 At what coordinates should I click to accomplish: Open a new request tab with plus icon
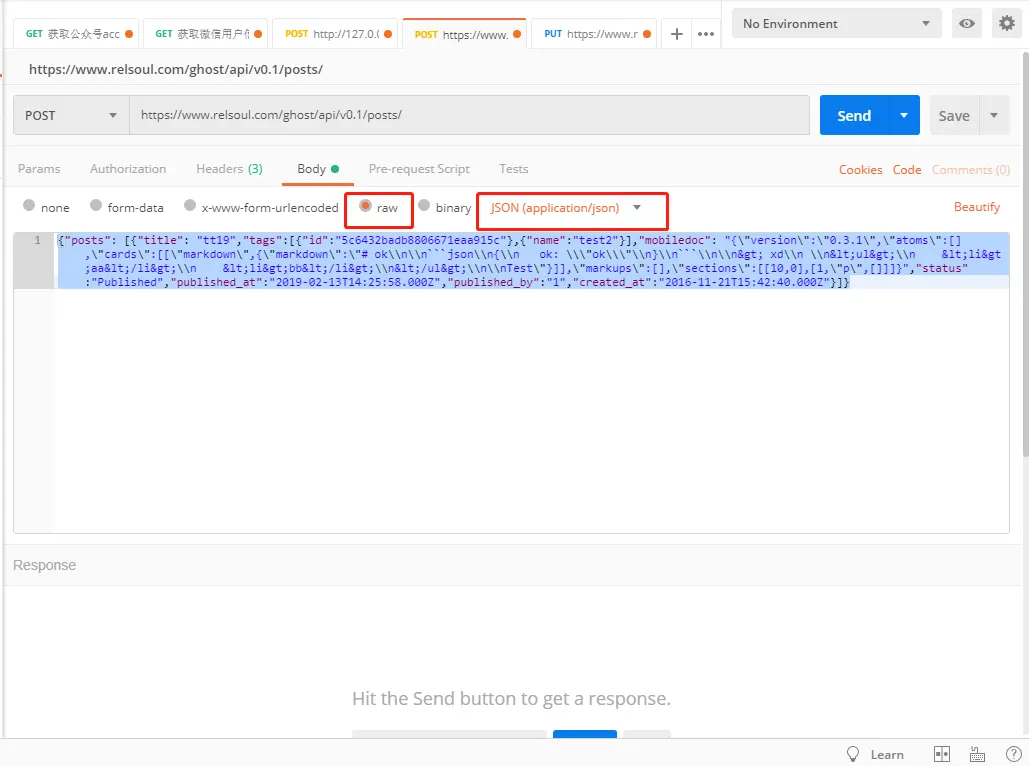coord(677,33)
